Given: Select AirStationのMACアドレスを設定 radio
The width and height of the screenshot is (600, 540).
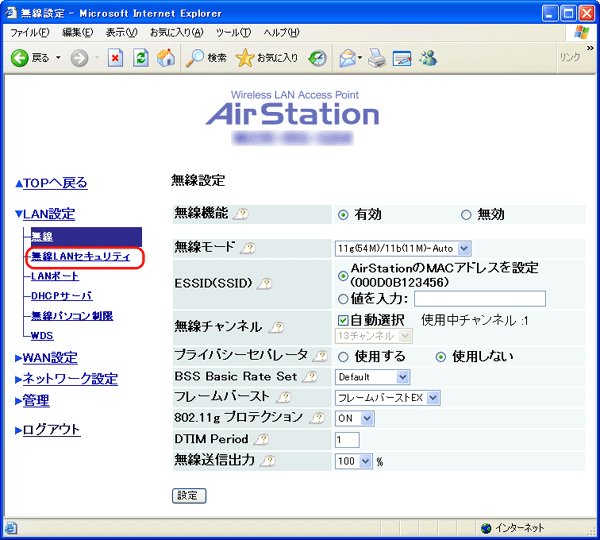Looking at the screenshot, I should click(343, 276).
